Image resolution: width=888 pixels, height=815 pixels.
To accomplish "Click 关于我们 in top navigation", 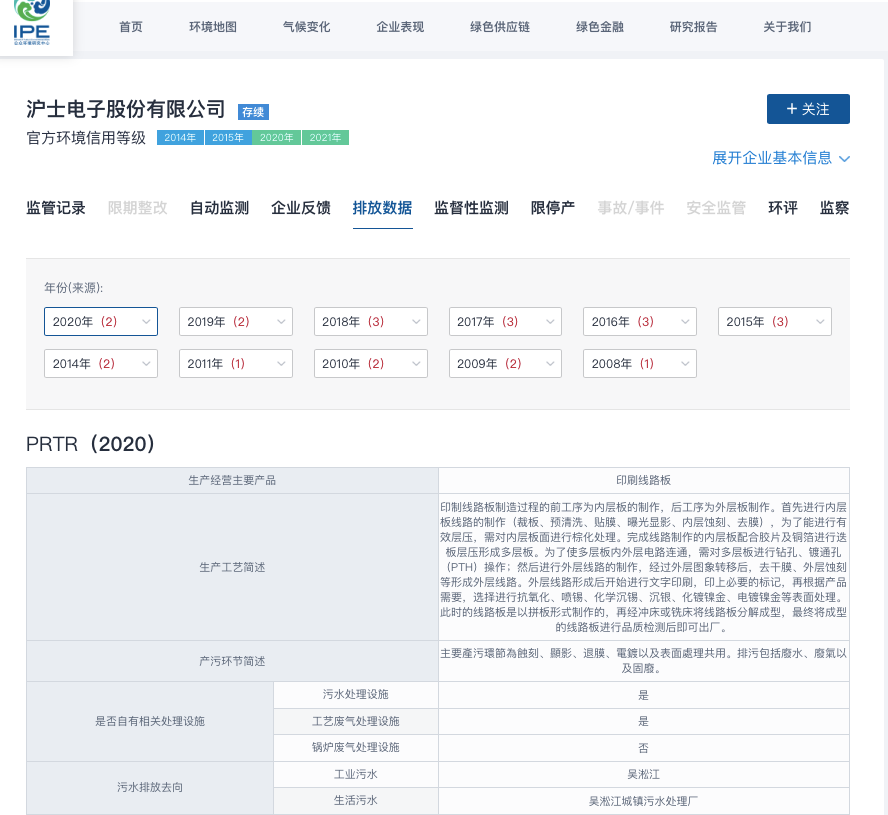I will (787, 27).
